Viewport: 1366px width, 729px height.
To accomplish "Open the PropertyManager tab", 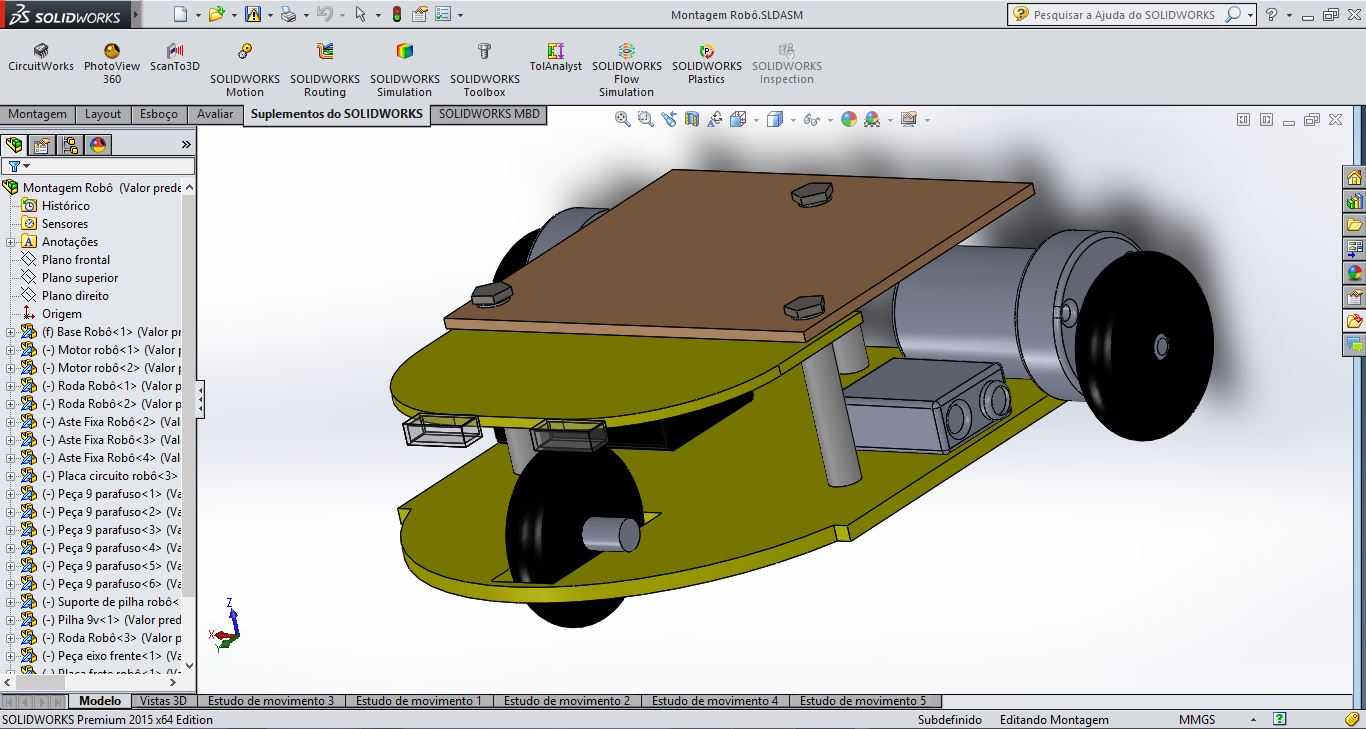I will coord(42,145).
